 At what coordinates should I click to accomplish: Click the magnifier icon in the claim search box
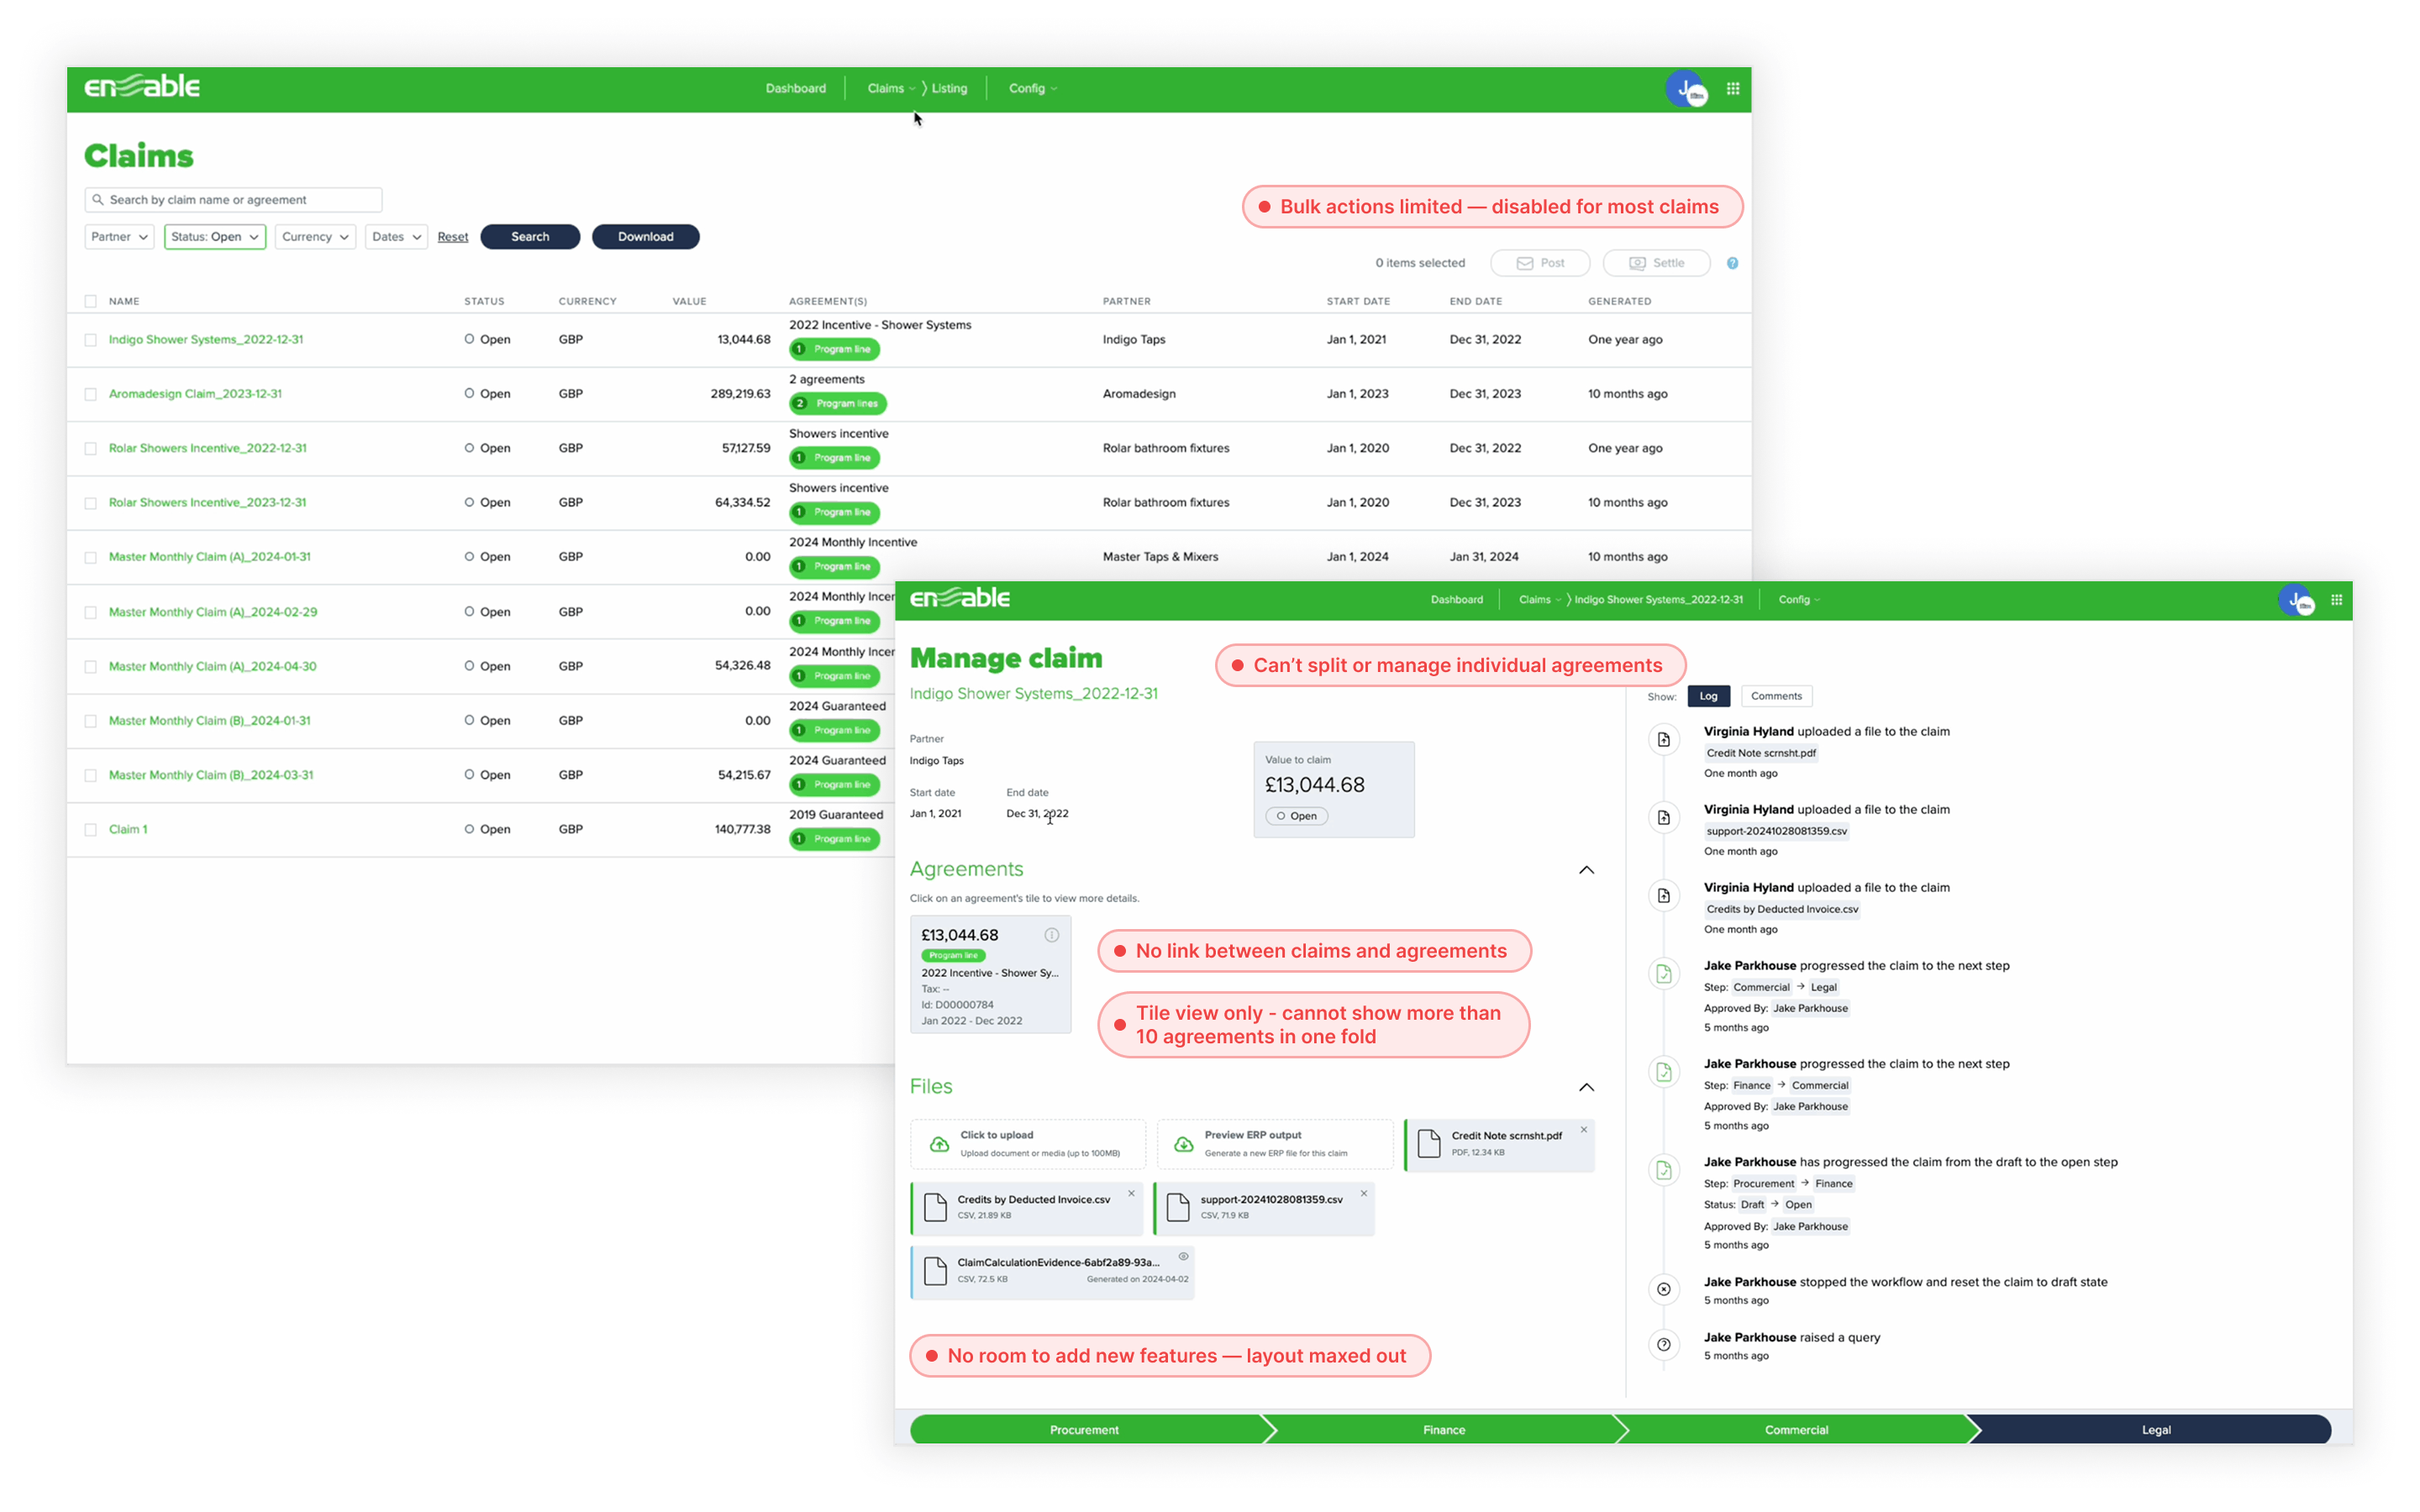pos(98,199)
